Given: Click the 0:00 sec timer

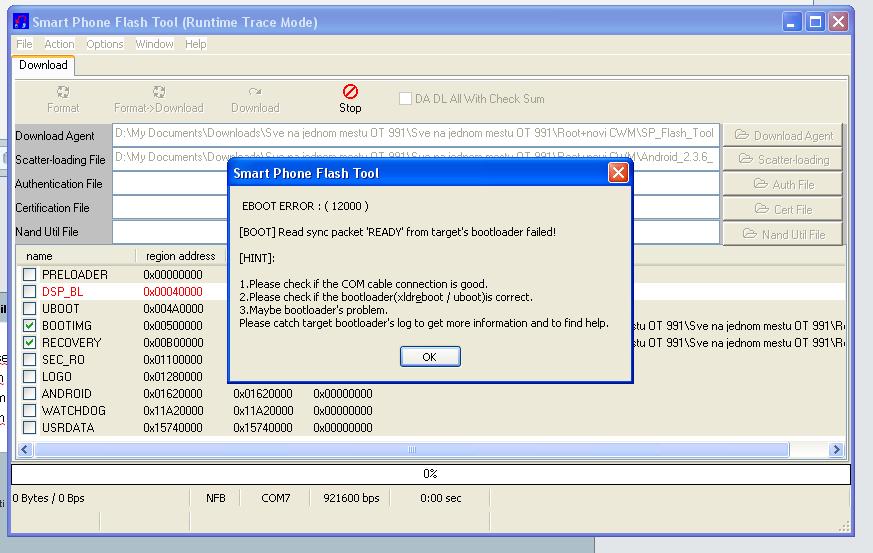Looking at the screenshot, I should pyautogui.click(x=441, y=498).
